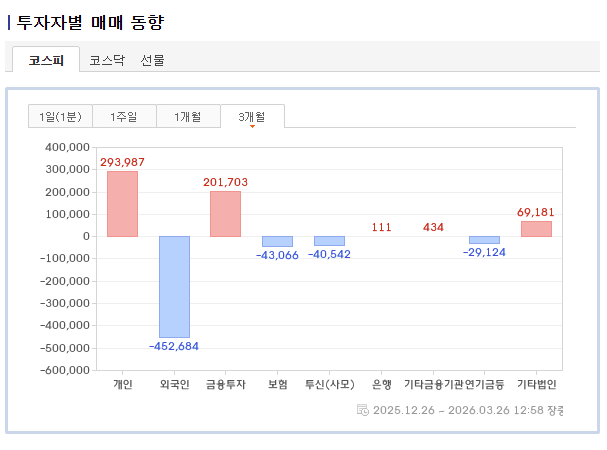Select the 선물 tab

tap(153, 60)
